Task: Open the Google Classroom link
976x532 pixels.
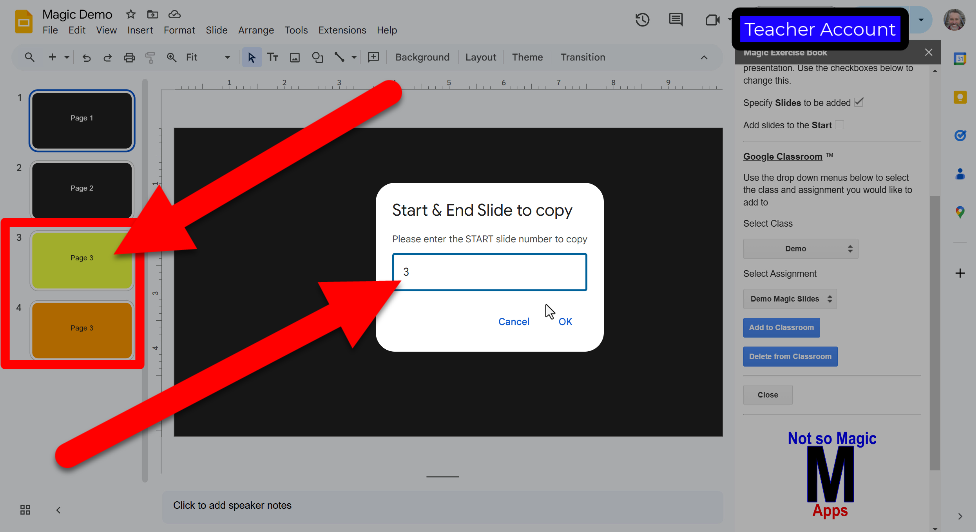Action: 782,157
